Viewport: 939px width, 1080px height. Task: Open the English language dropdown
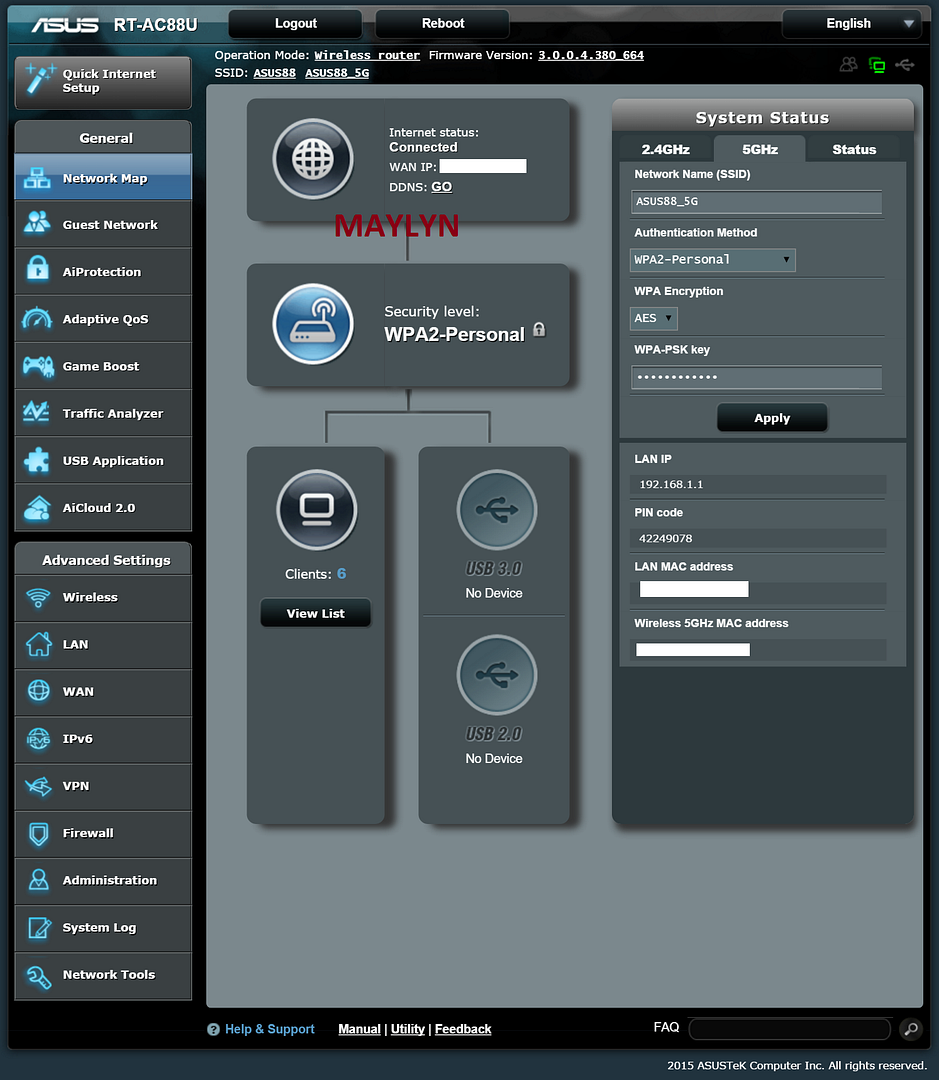click(851, 24)
